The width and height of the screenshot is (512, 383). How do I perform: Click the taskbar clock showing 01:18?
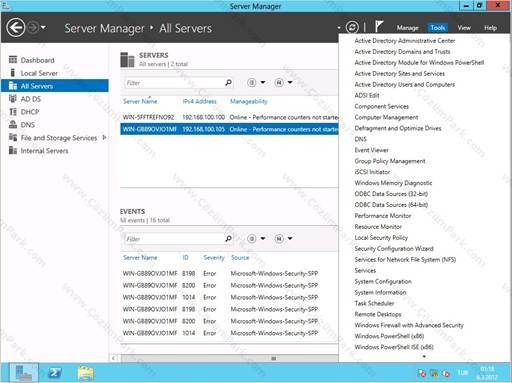click(x=487, y=373)
